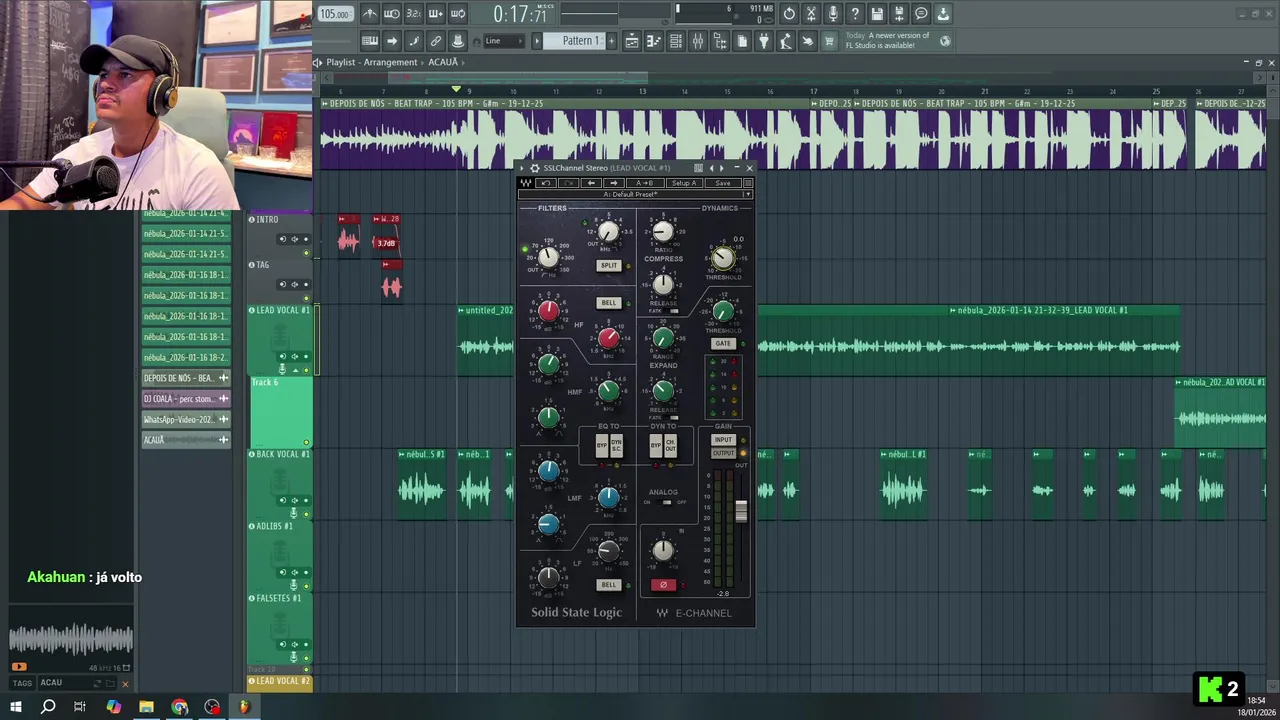Toggle the metronome in FL Studio toolbar
The height and width of the screenshot is (720, 1280).
371,14
